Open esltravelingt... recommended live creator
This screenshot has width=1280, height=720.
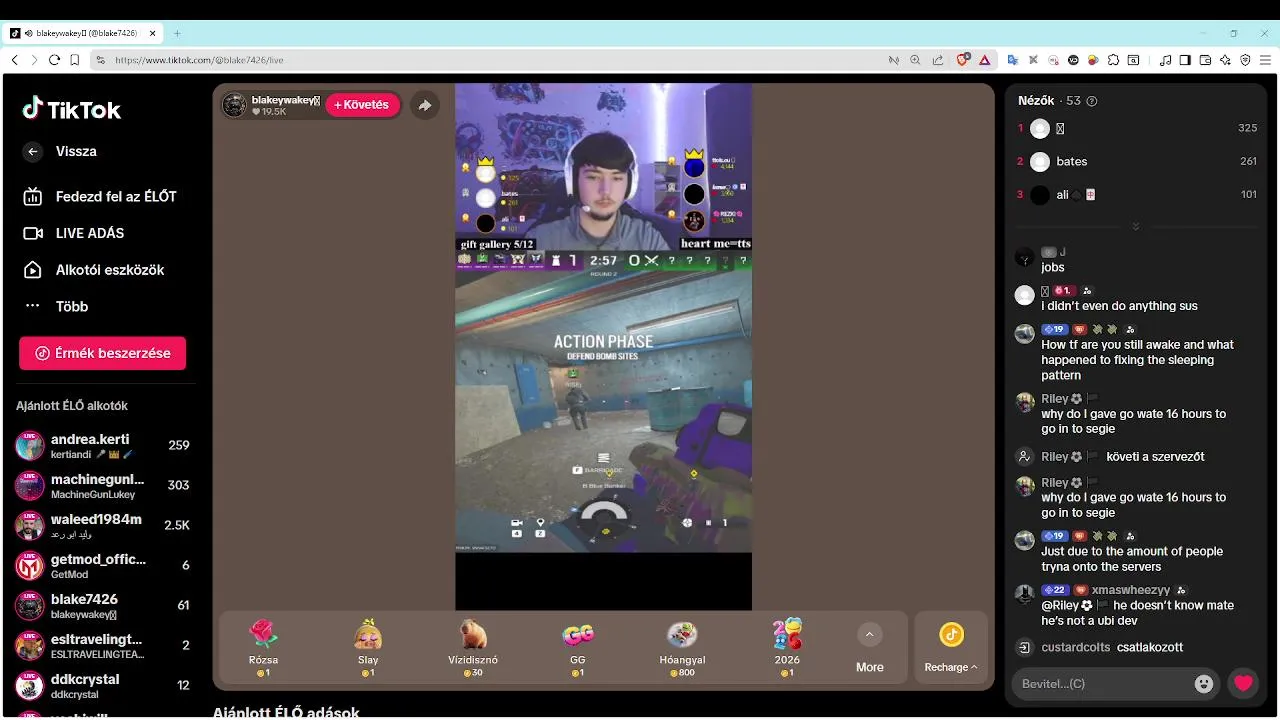[x=102, y=646]
